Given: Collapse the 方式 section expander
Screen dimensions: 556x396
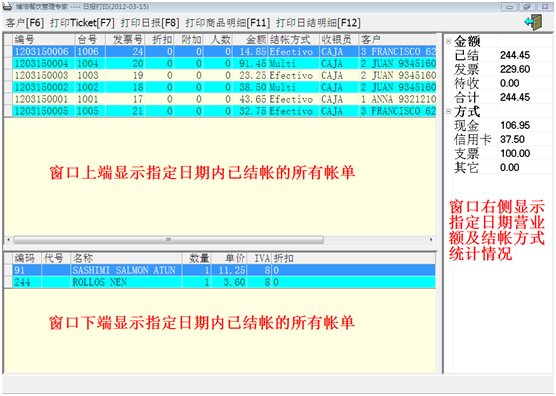Looking at the screenshot, I should click(448, 111).
